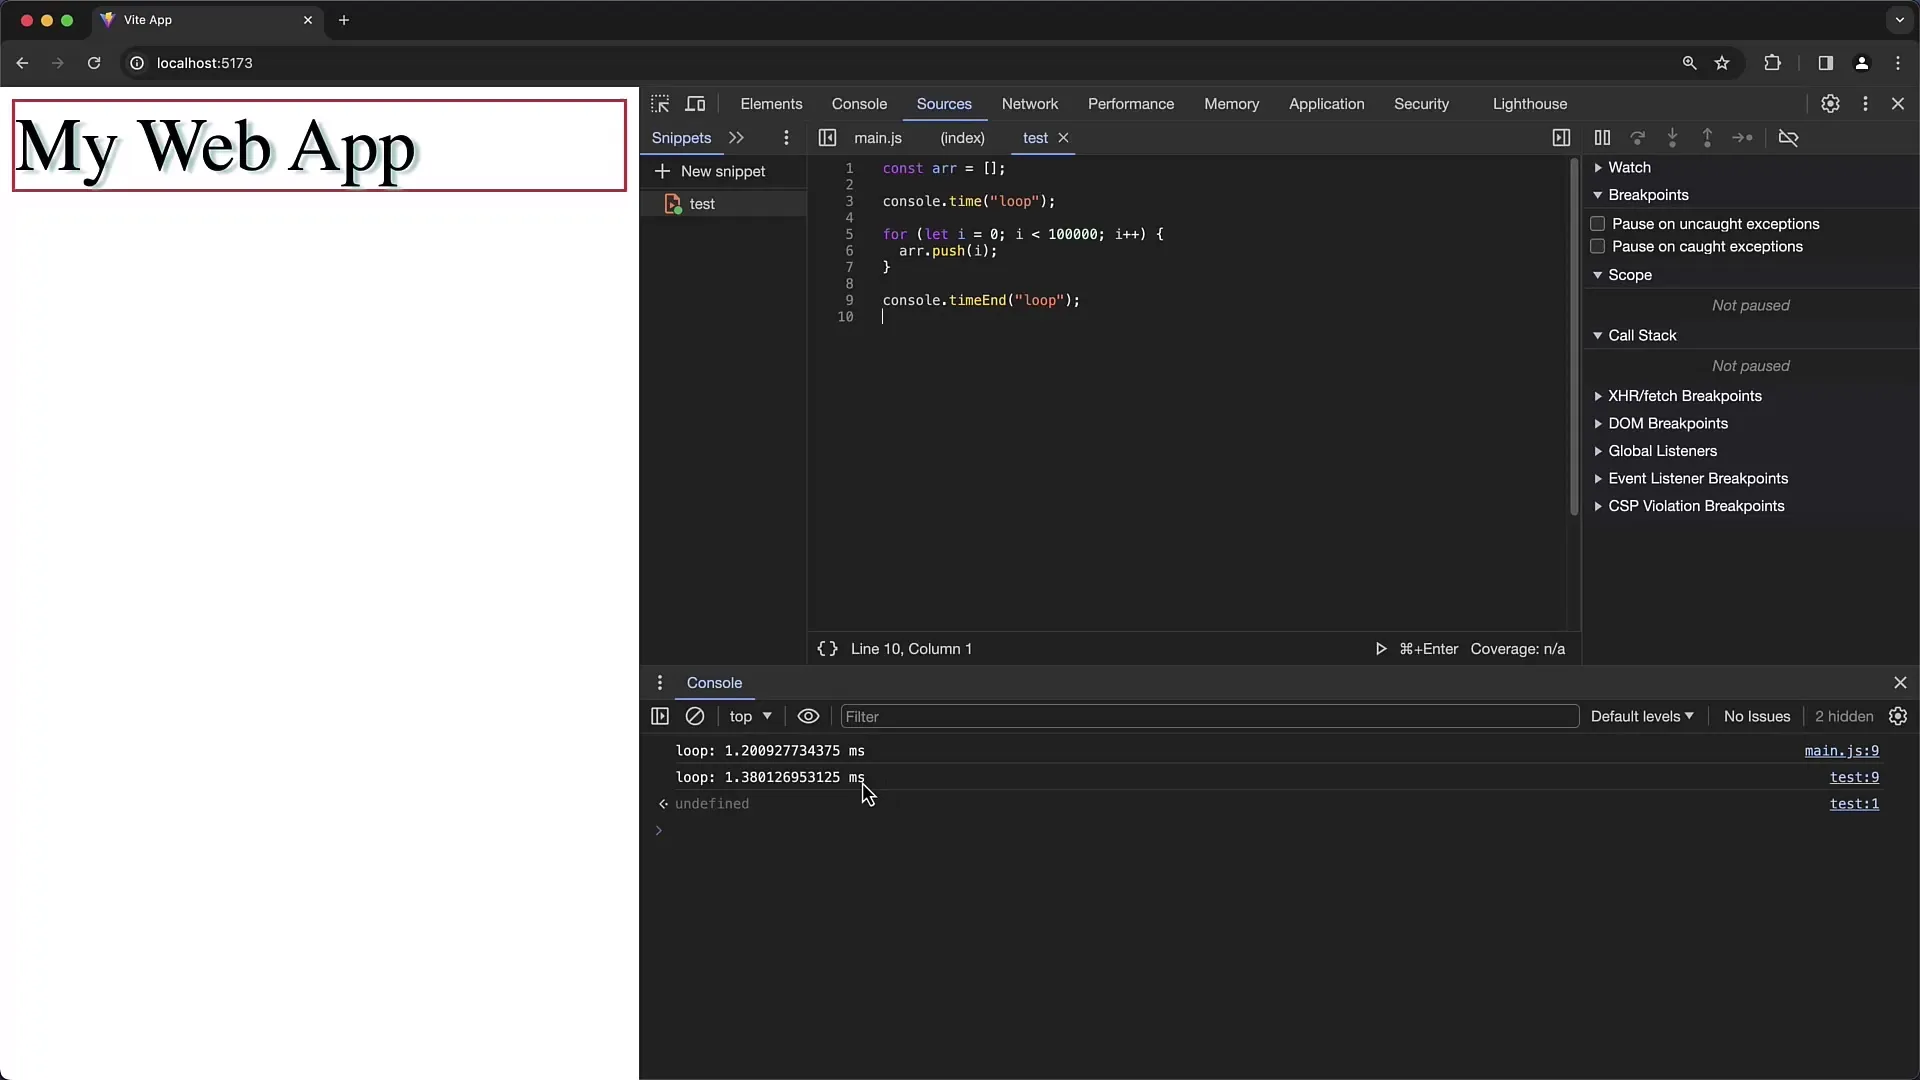The image size is (1920, 1080).
Task: Click the format source code icon
Action: tap(827, 649)
